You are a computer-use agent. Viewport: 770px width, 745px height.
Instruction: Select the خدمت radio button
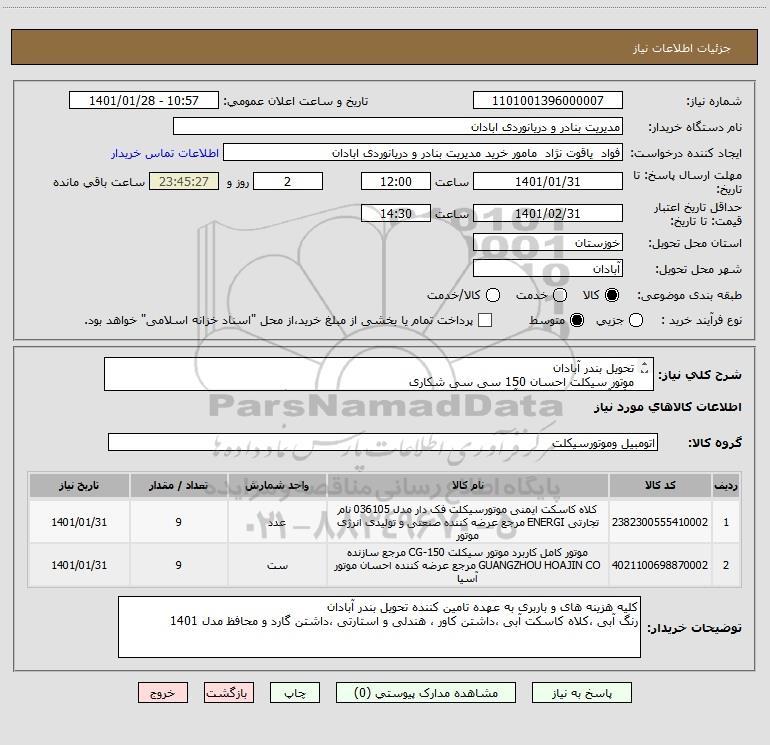click(560, 295)
